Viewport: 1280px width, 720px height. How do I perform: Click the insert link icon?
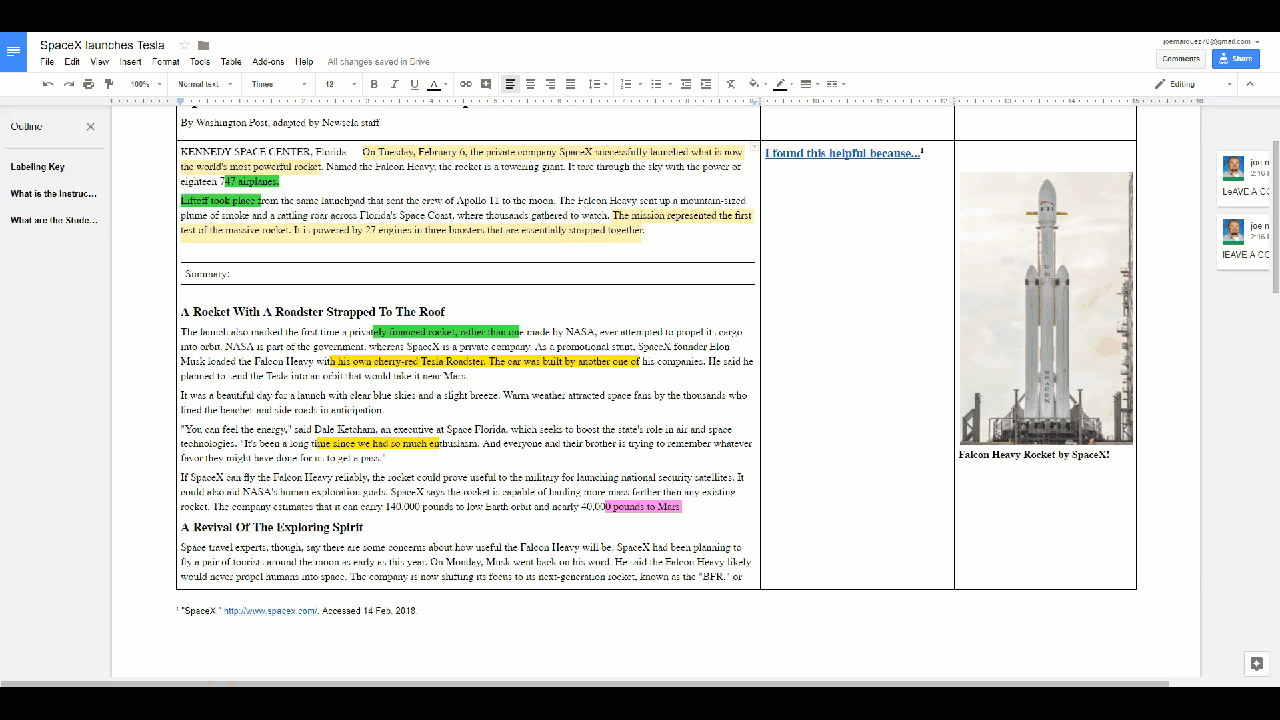pyautogui.click(x=466, y=84)
